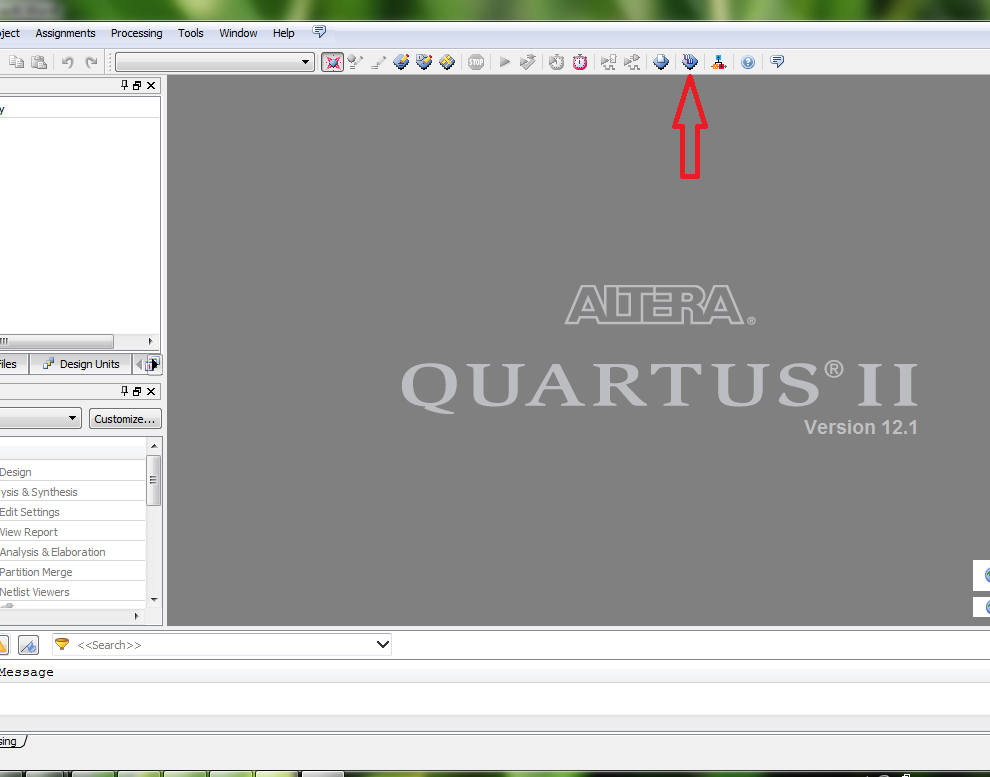The width and height of the screenshot is (990, 777).
Task: Start Compilation with the play arrow icon
Action: pos(504,62)
